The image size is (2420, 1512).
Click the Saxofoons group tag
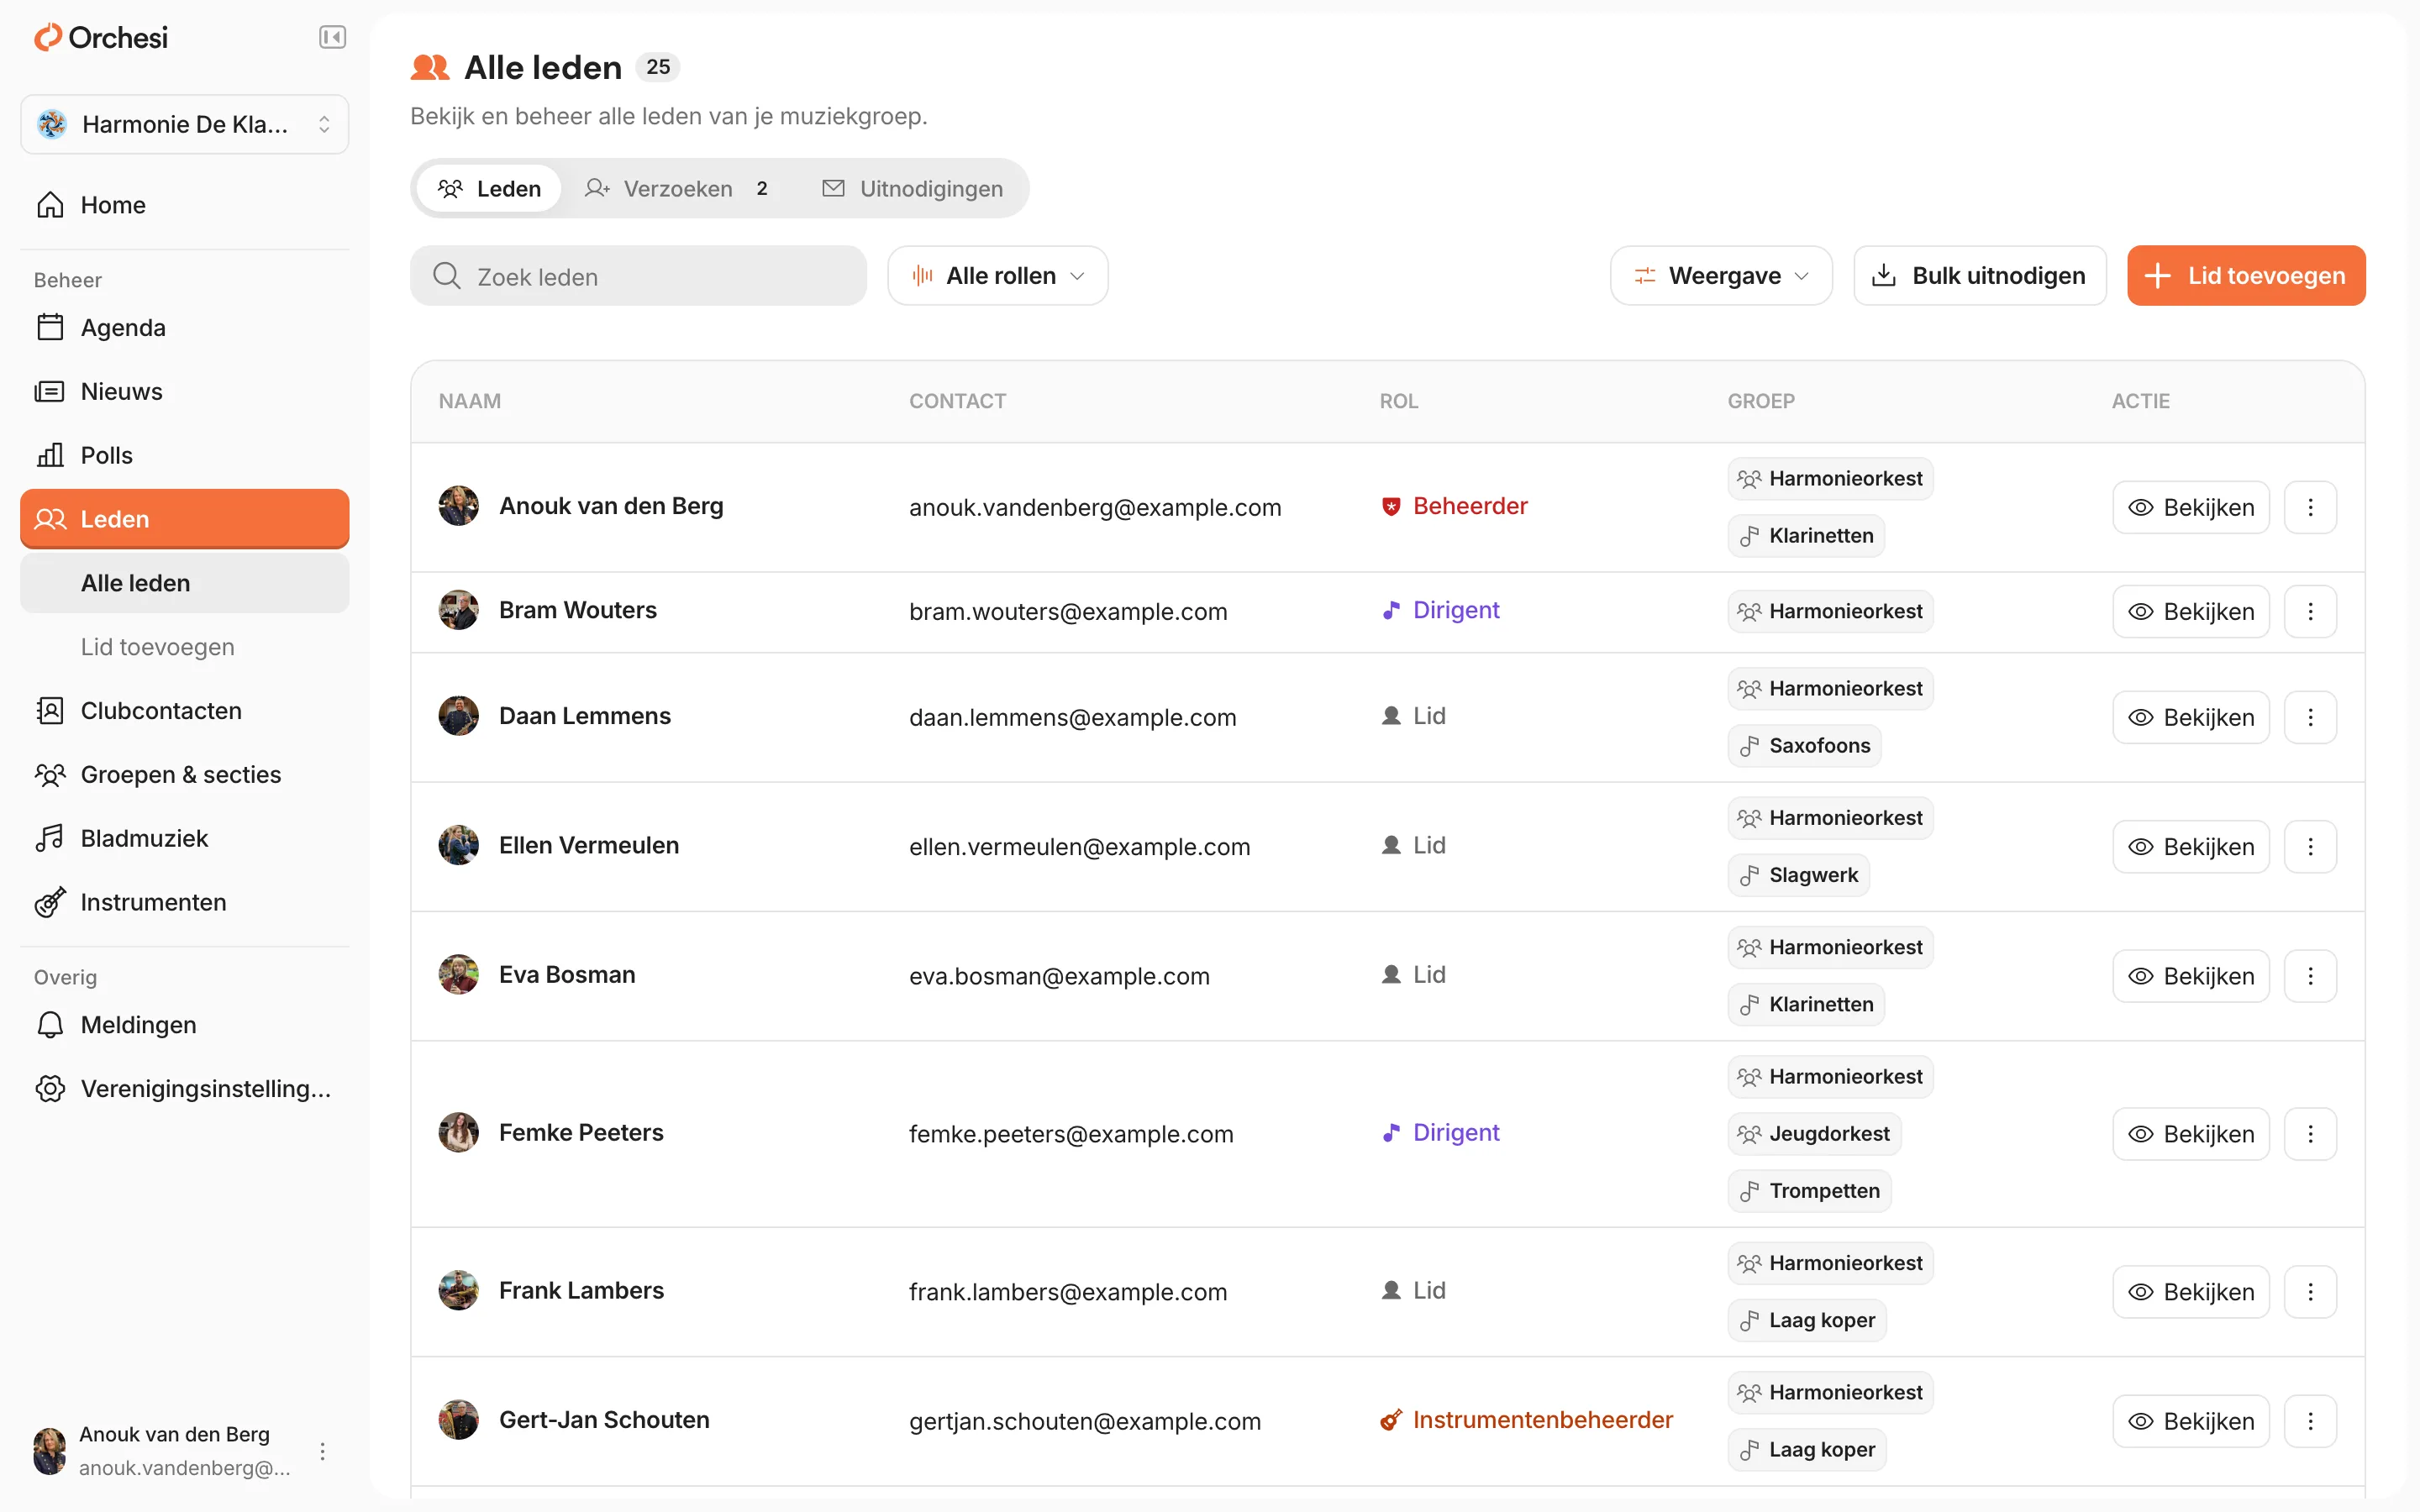1804,746
